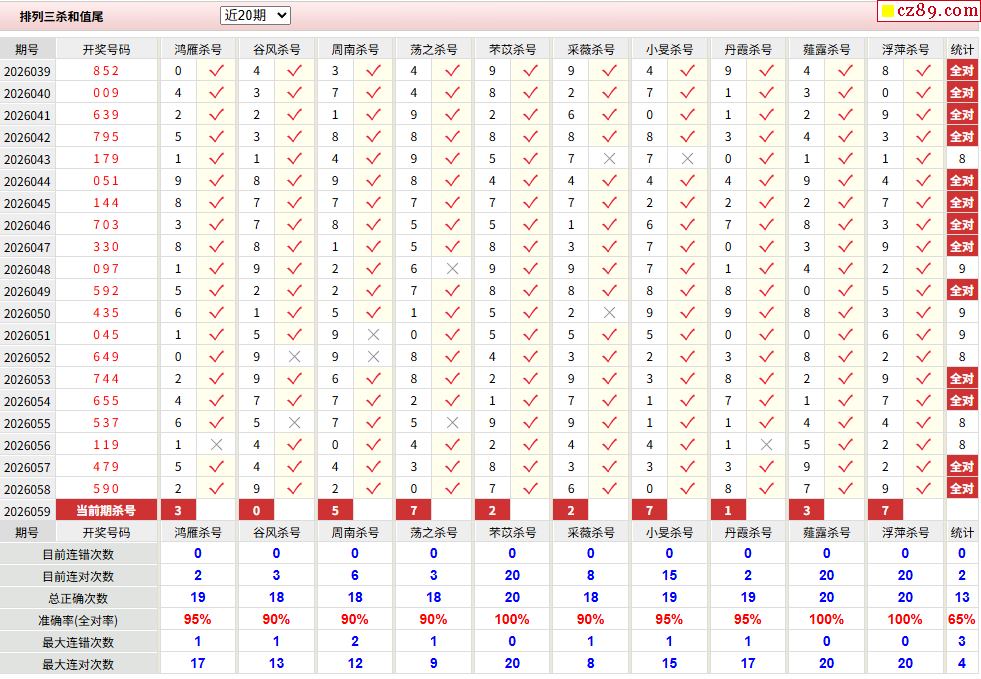Click the 总正确次数 row label

[x=78, y=598]
